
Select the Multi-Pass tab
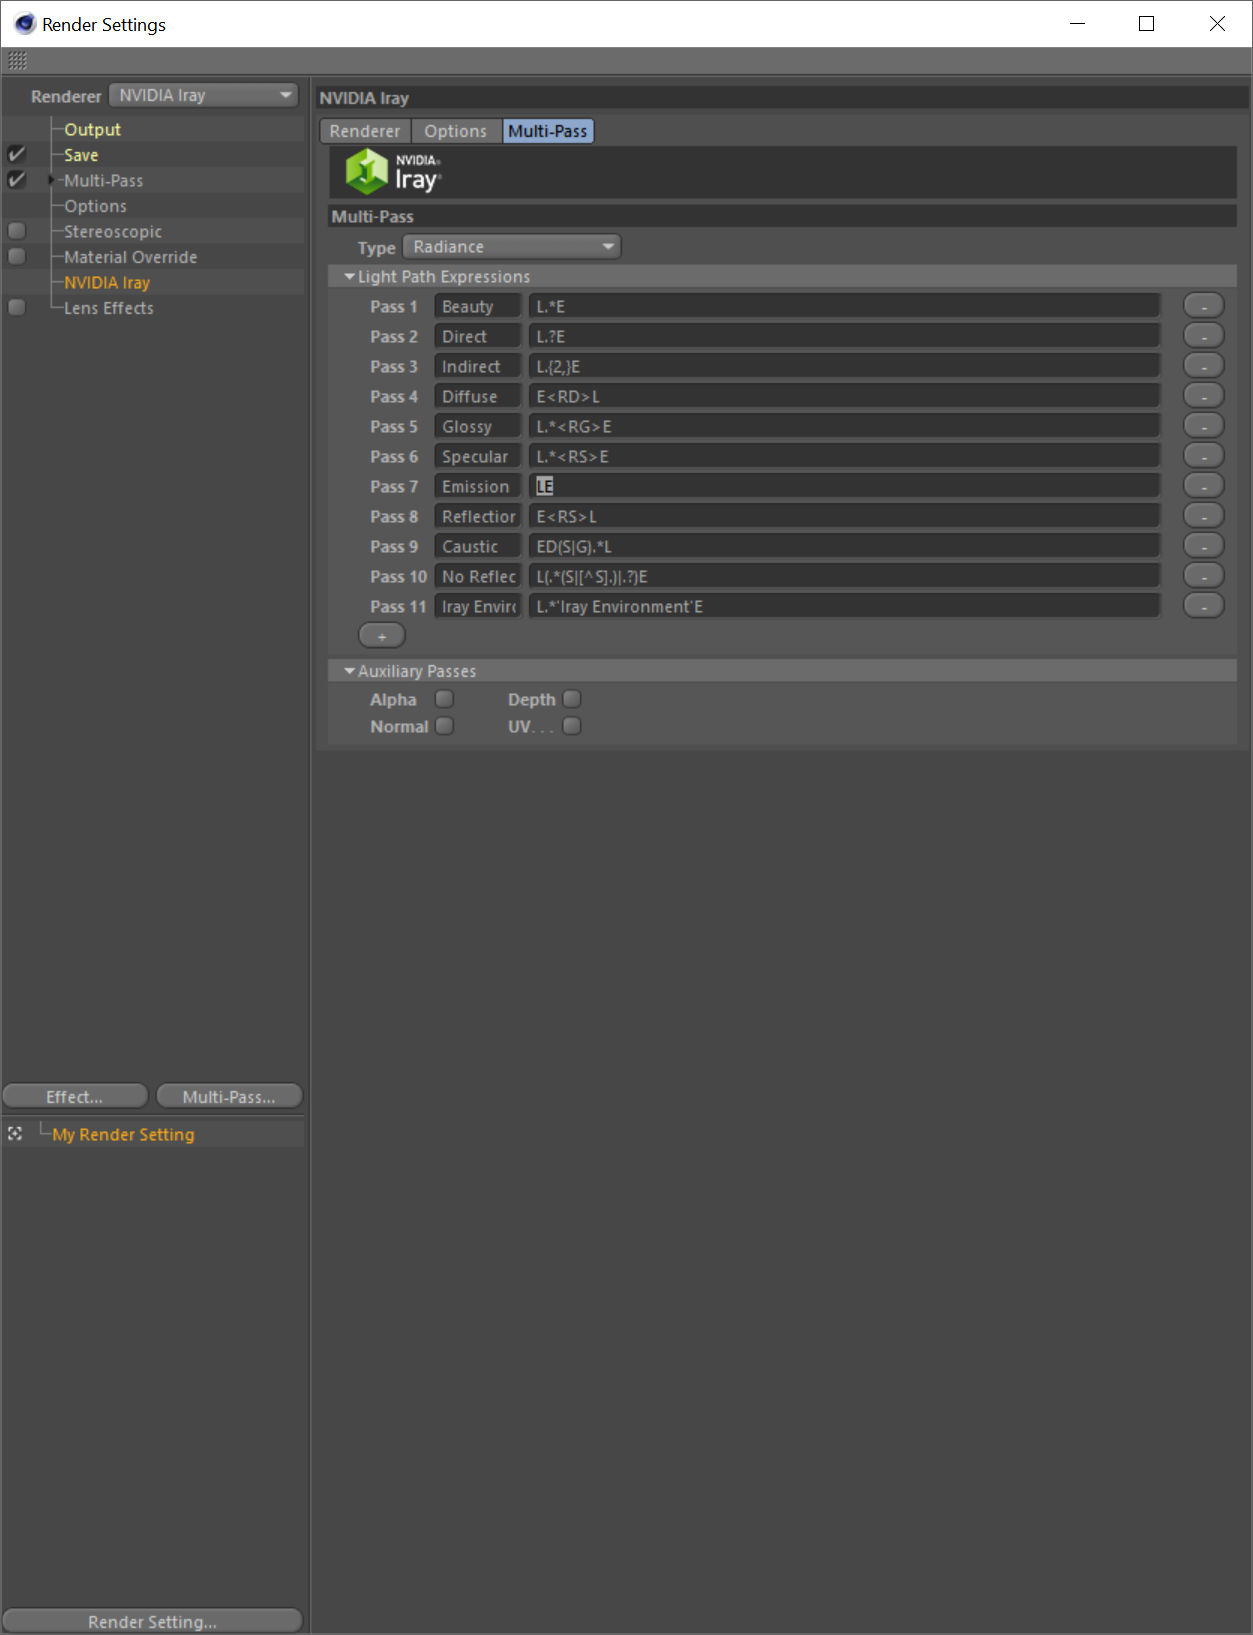(548, 131)
